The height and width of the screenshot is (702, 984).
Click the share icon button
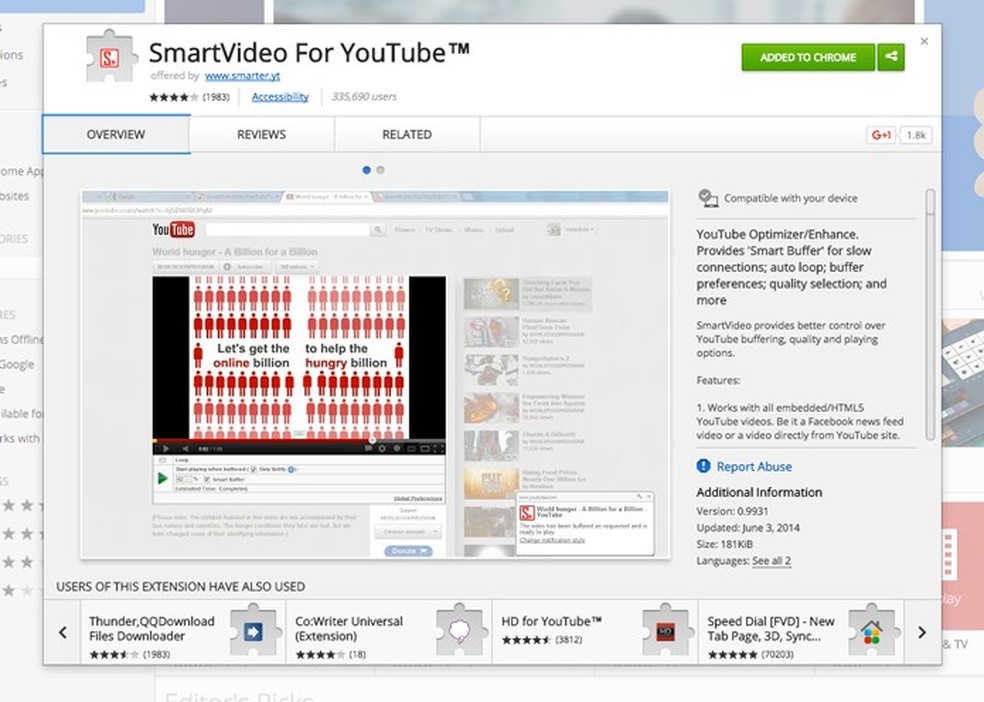point(891,57)
